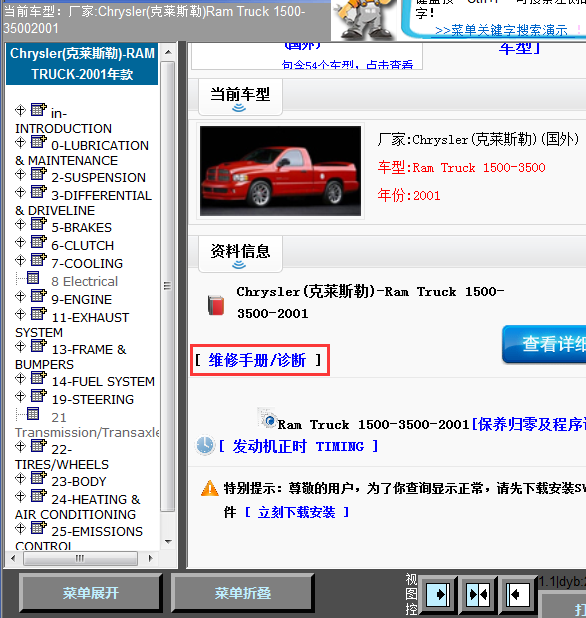Viewport: 586px width, 618px height.
Task: Select the 21 Transmission/Transaxle tree item
Action: point(87,425)
